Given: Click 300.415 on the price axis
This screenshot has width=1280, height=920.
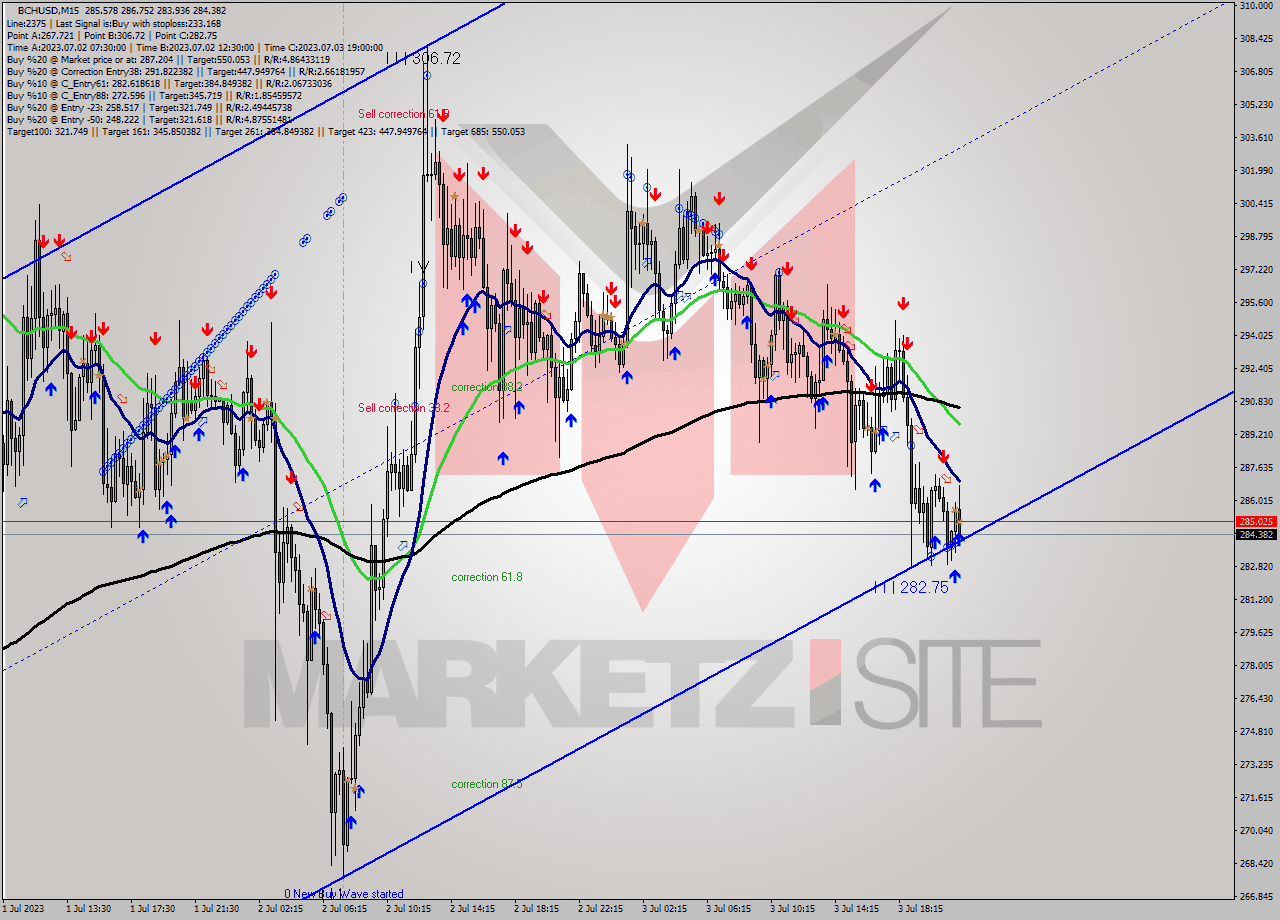Looking at the screenshot, I should pyautogui.click(x=1256, y=204).
